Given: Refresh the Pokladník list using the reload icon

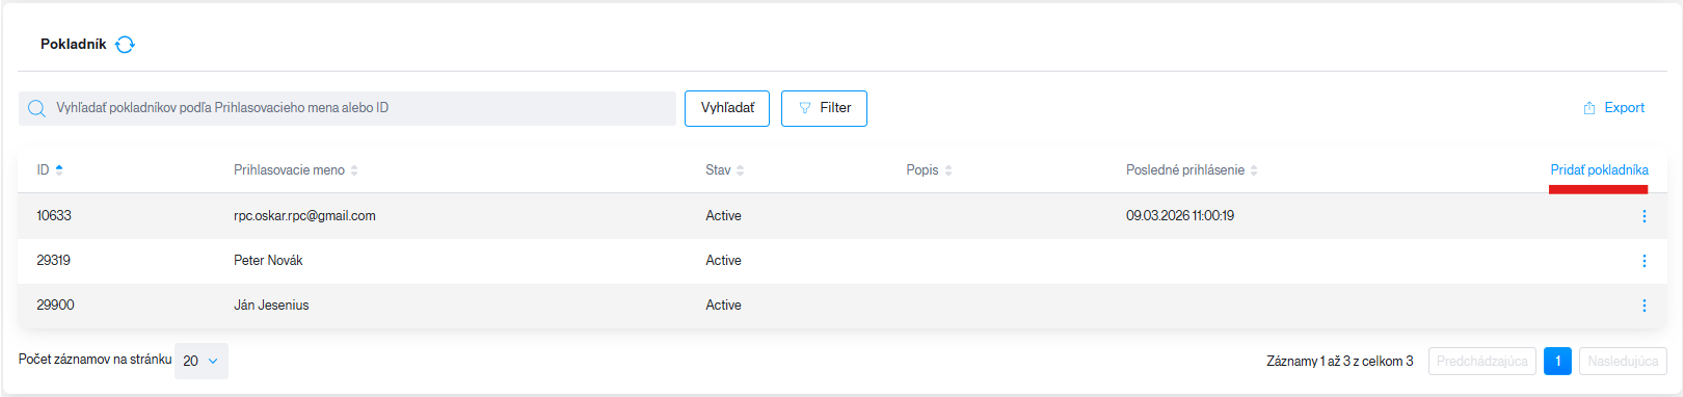Looking at the screenshot, I should pyautogui.click(x=125, y=44).
